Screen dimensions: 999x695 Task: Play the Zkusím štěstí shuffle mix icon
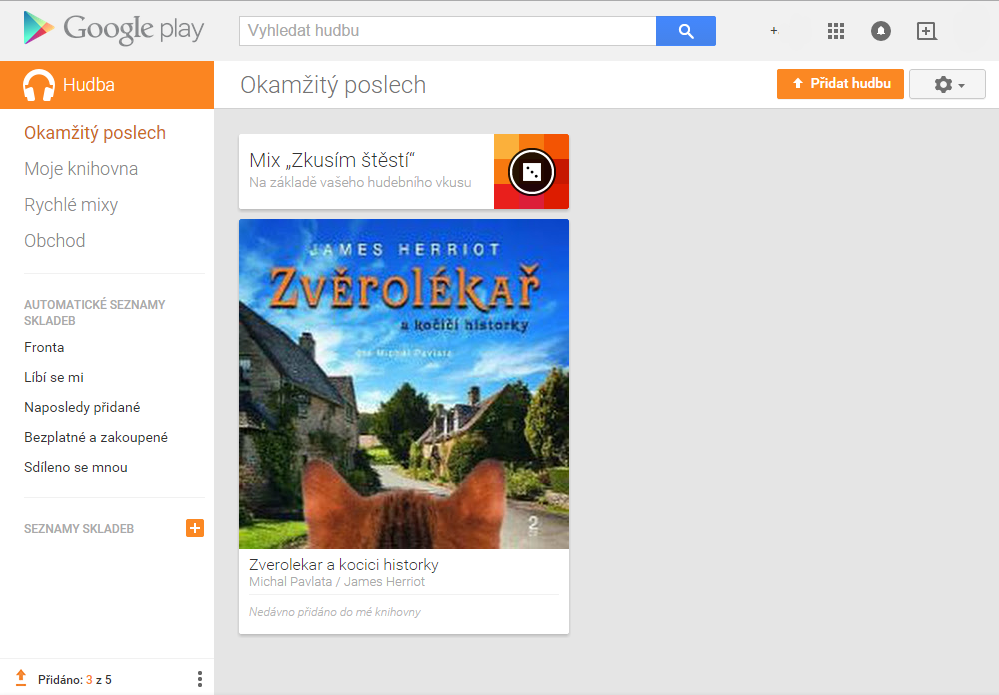[x=531, y=171]
